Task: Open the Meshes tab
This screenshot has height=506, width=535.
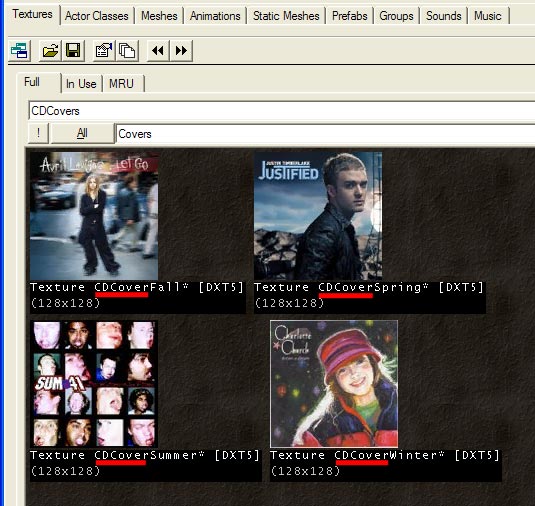Action: point(159,16)
